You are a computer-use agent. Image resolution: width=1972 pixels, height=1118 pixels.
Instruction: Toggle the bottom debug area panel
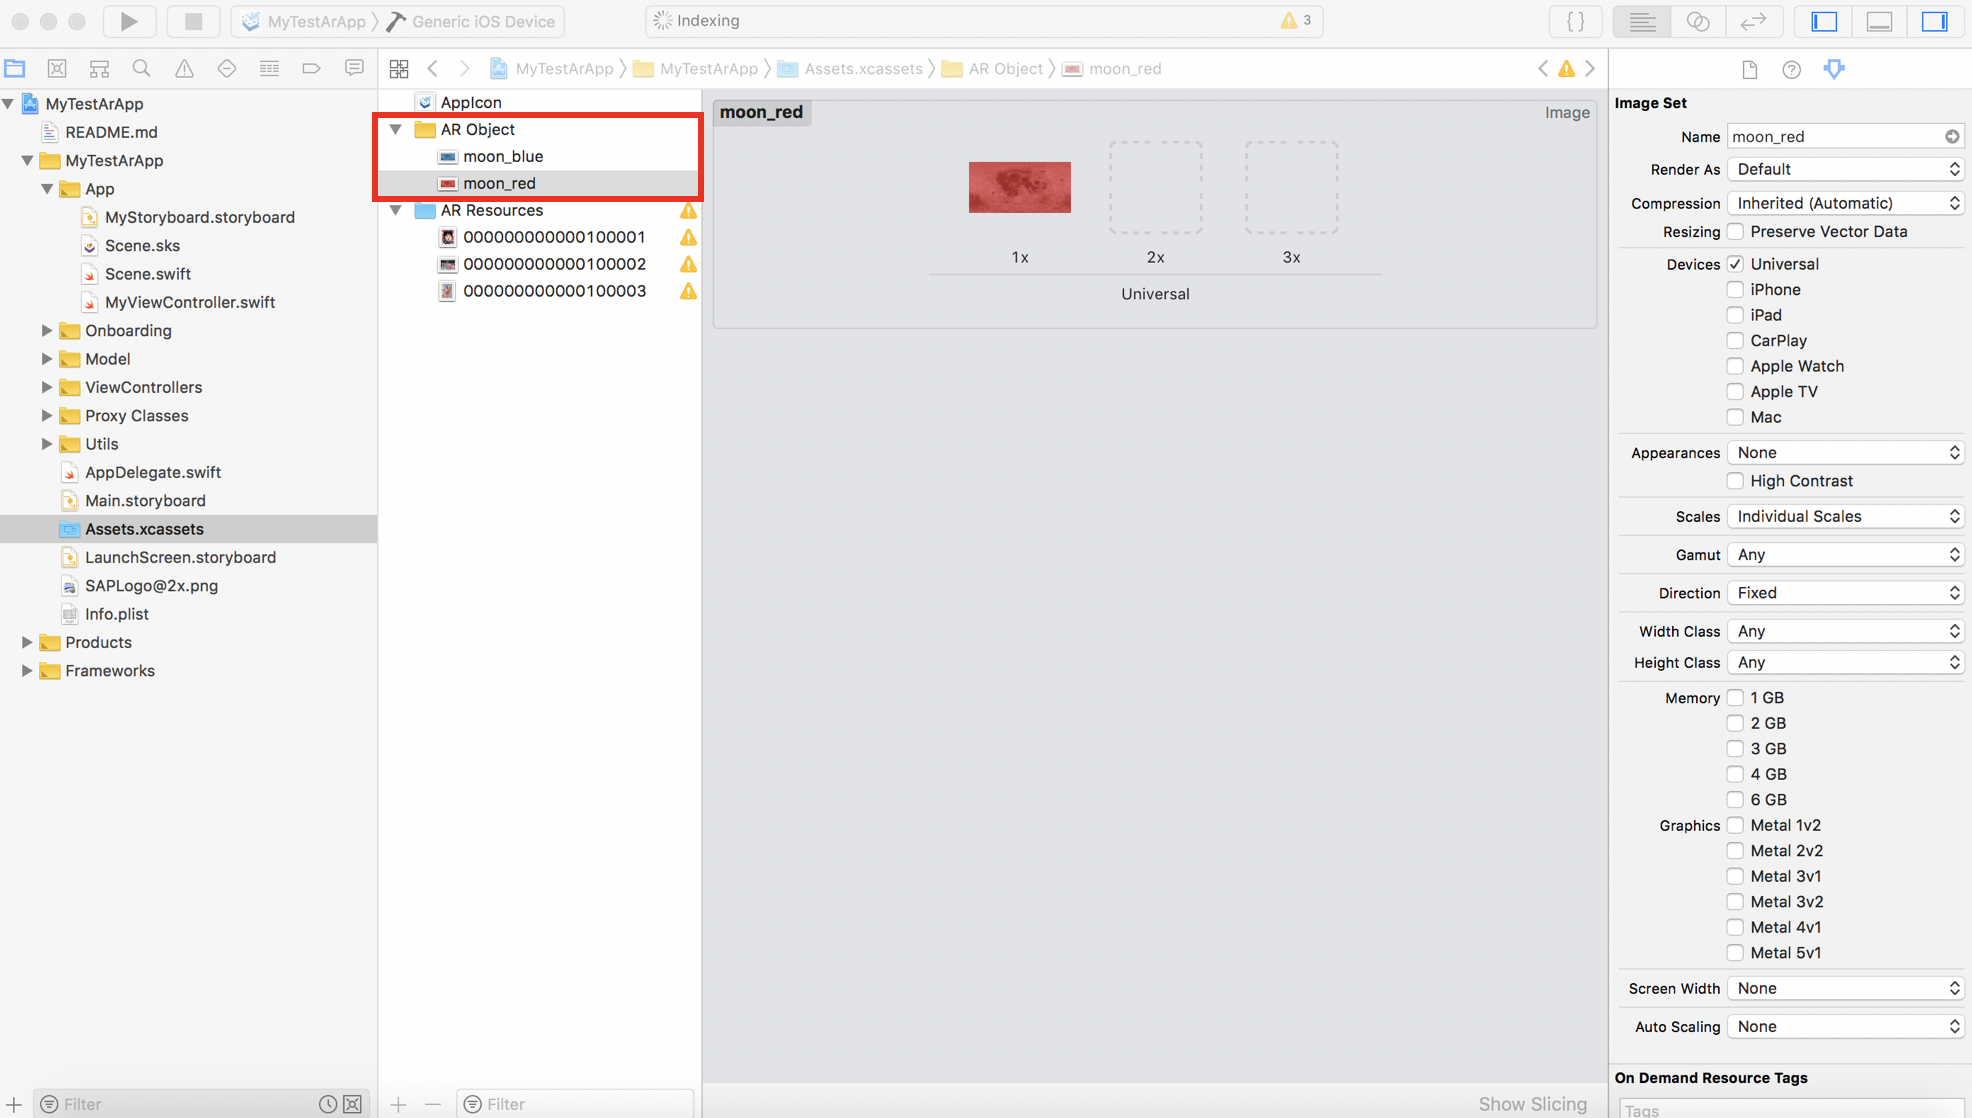(1879, 21)
